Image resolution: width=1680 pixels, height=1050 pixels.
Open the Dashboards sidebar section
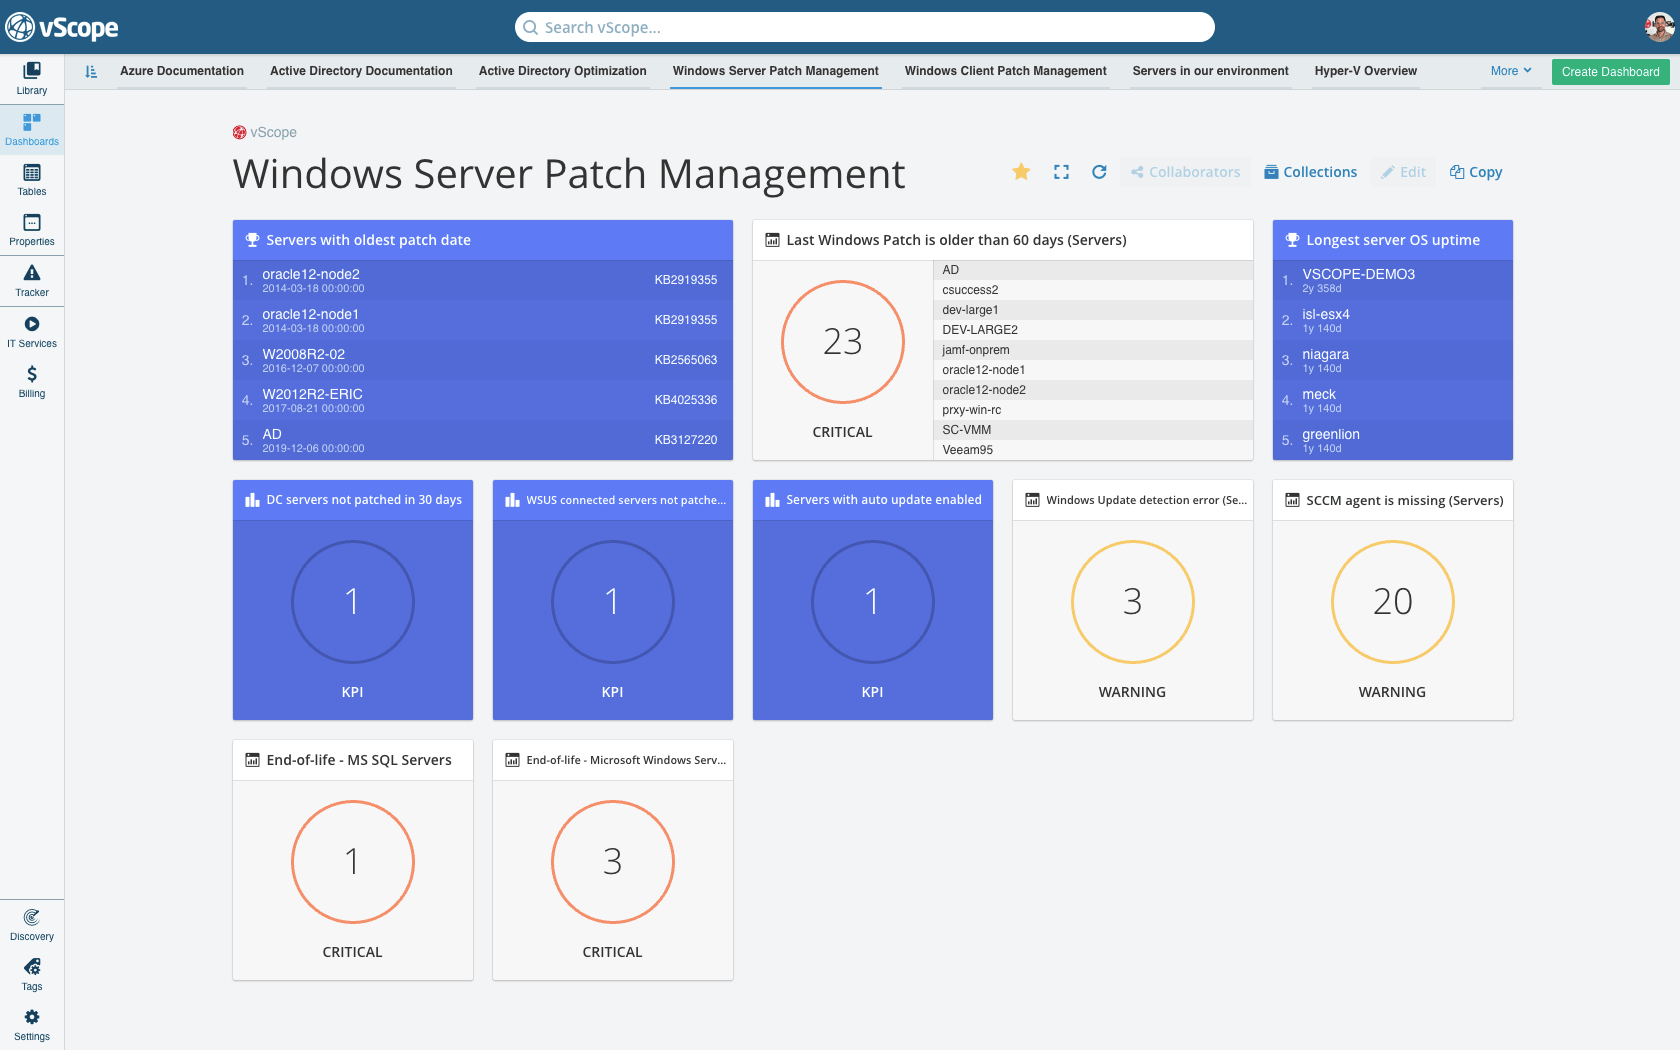coord(32,129)
